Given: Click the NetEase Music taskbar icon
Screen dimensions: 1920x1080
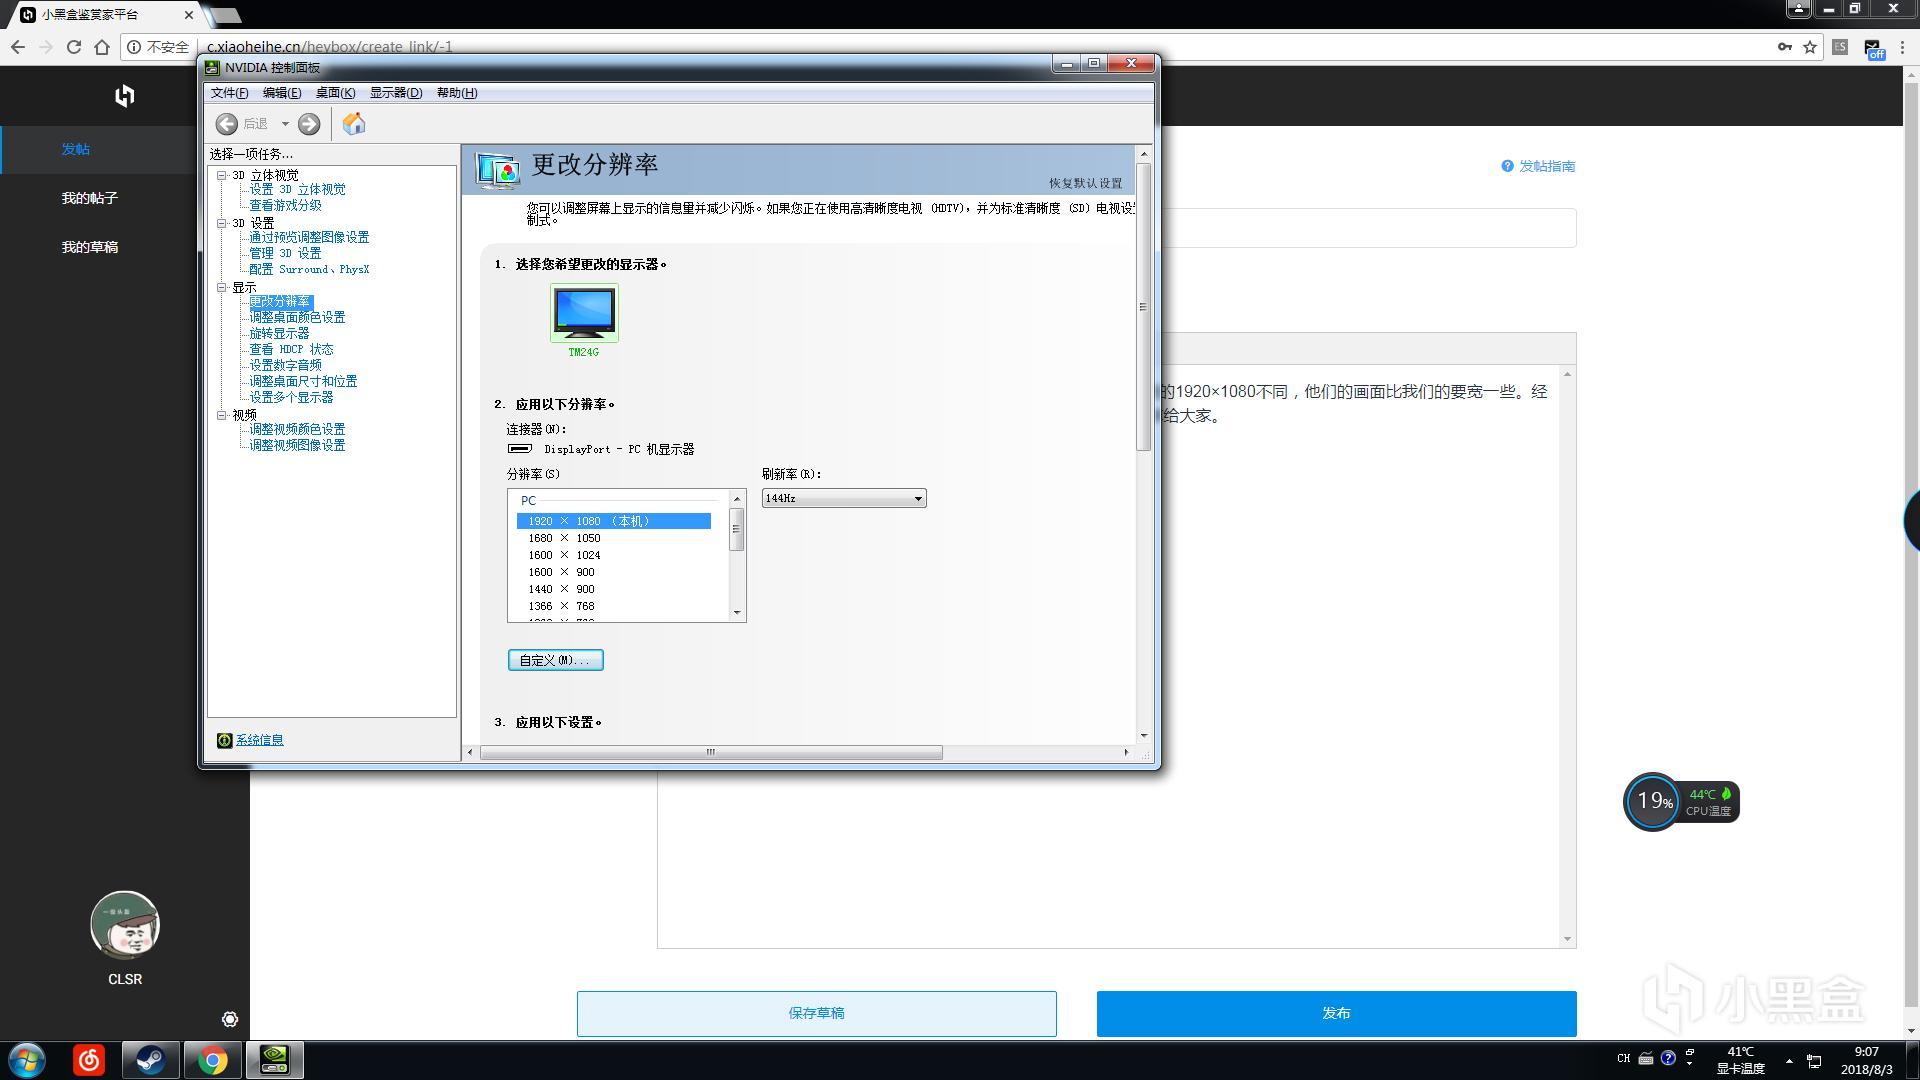Looking at the screenshot, I should pyautogui.click(x=89, y=1060).
